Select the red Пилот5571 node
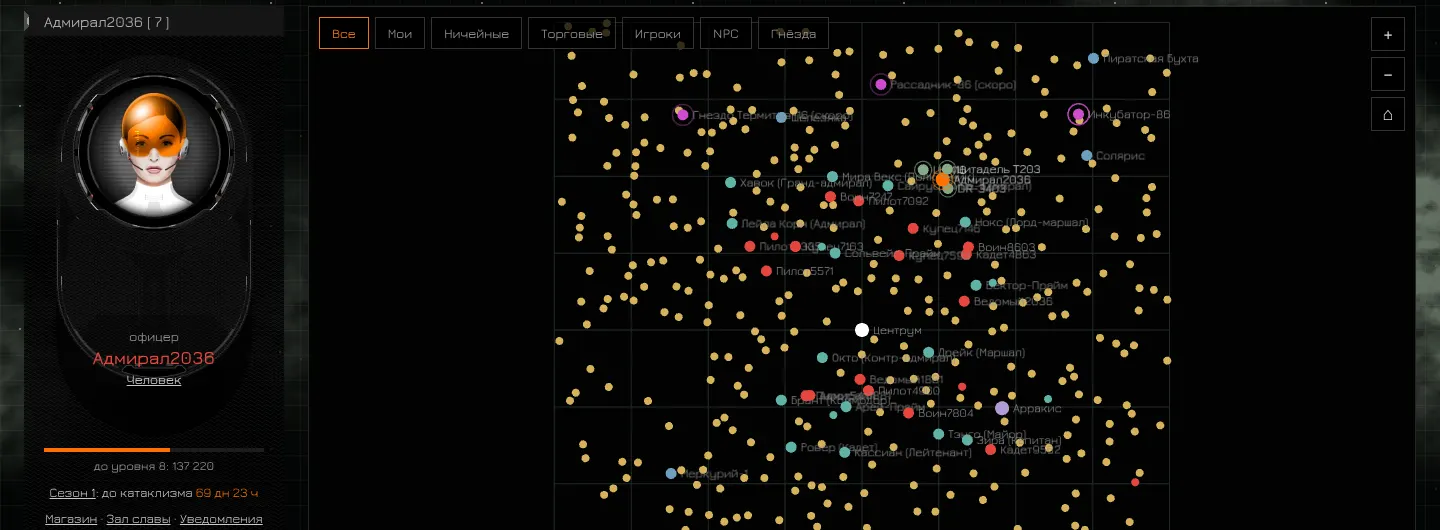Screen dimensions: 1440x530 click(766, 271)
